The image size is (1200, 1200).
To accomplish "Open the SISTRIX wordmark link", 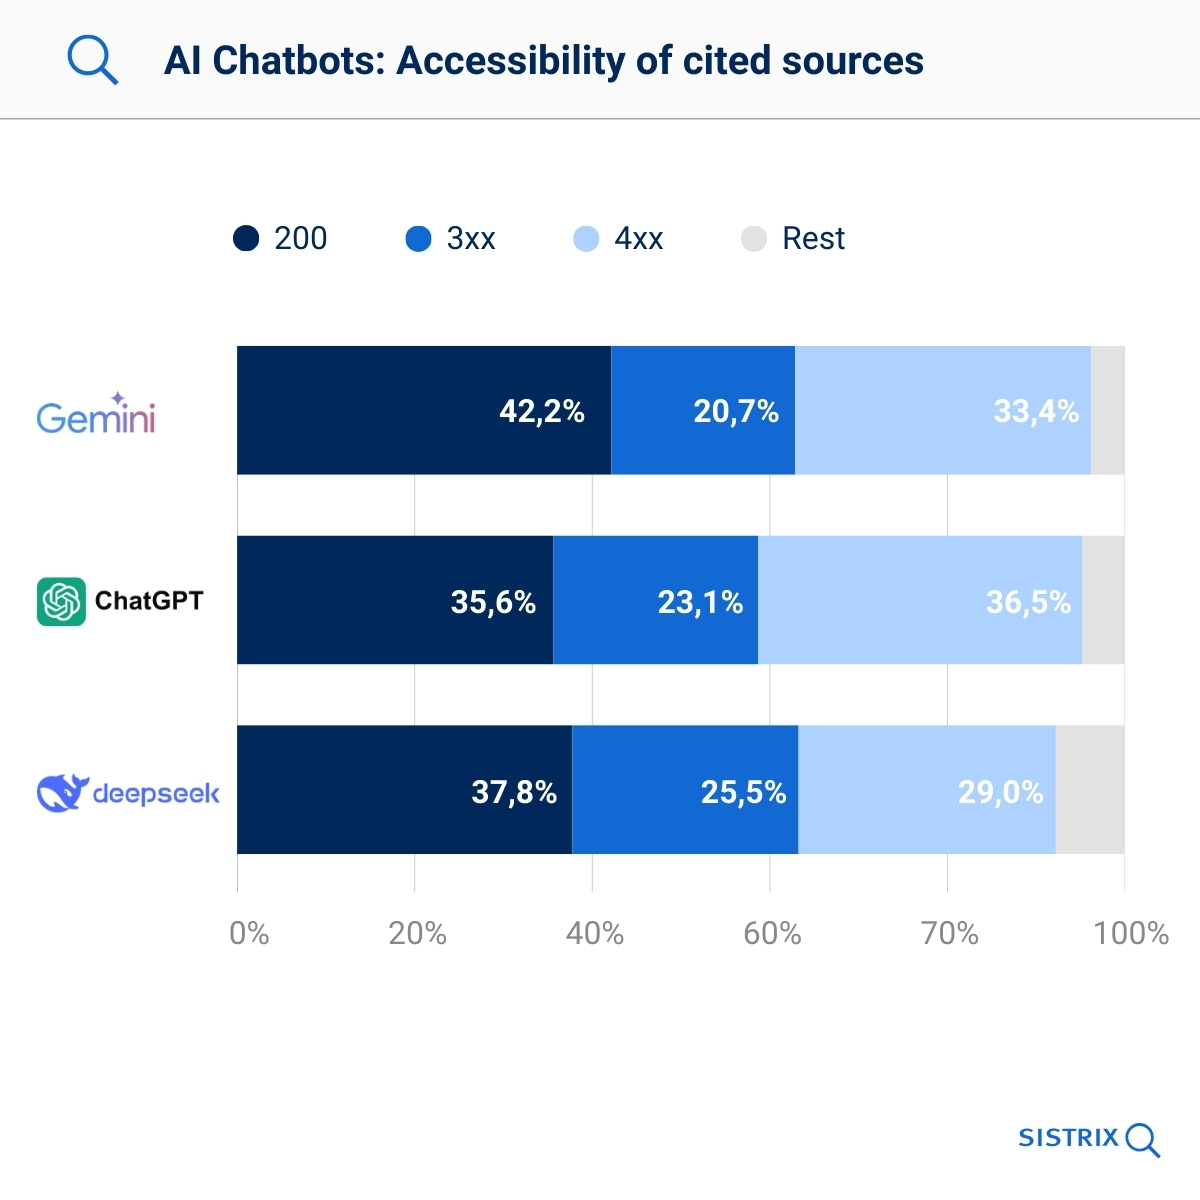I will (x=1068, y=1138).
